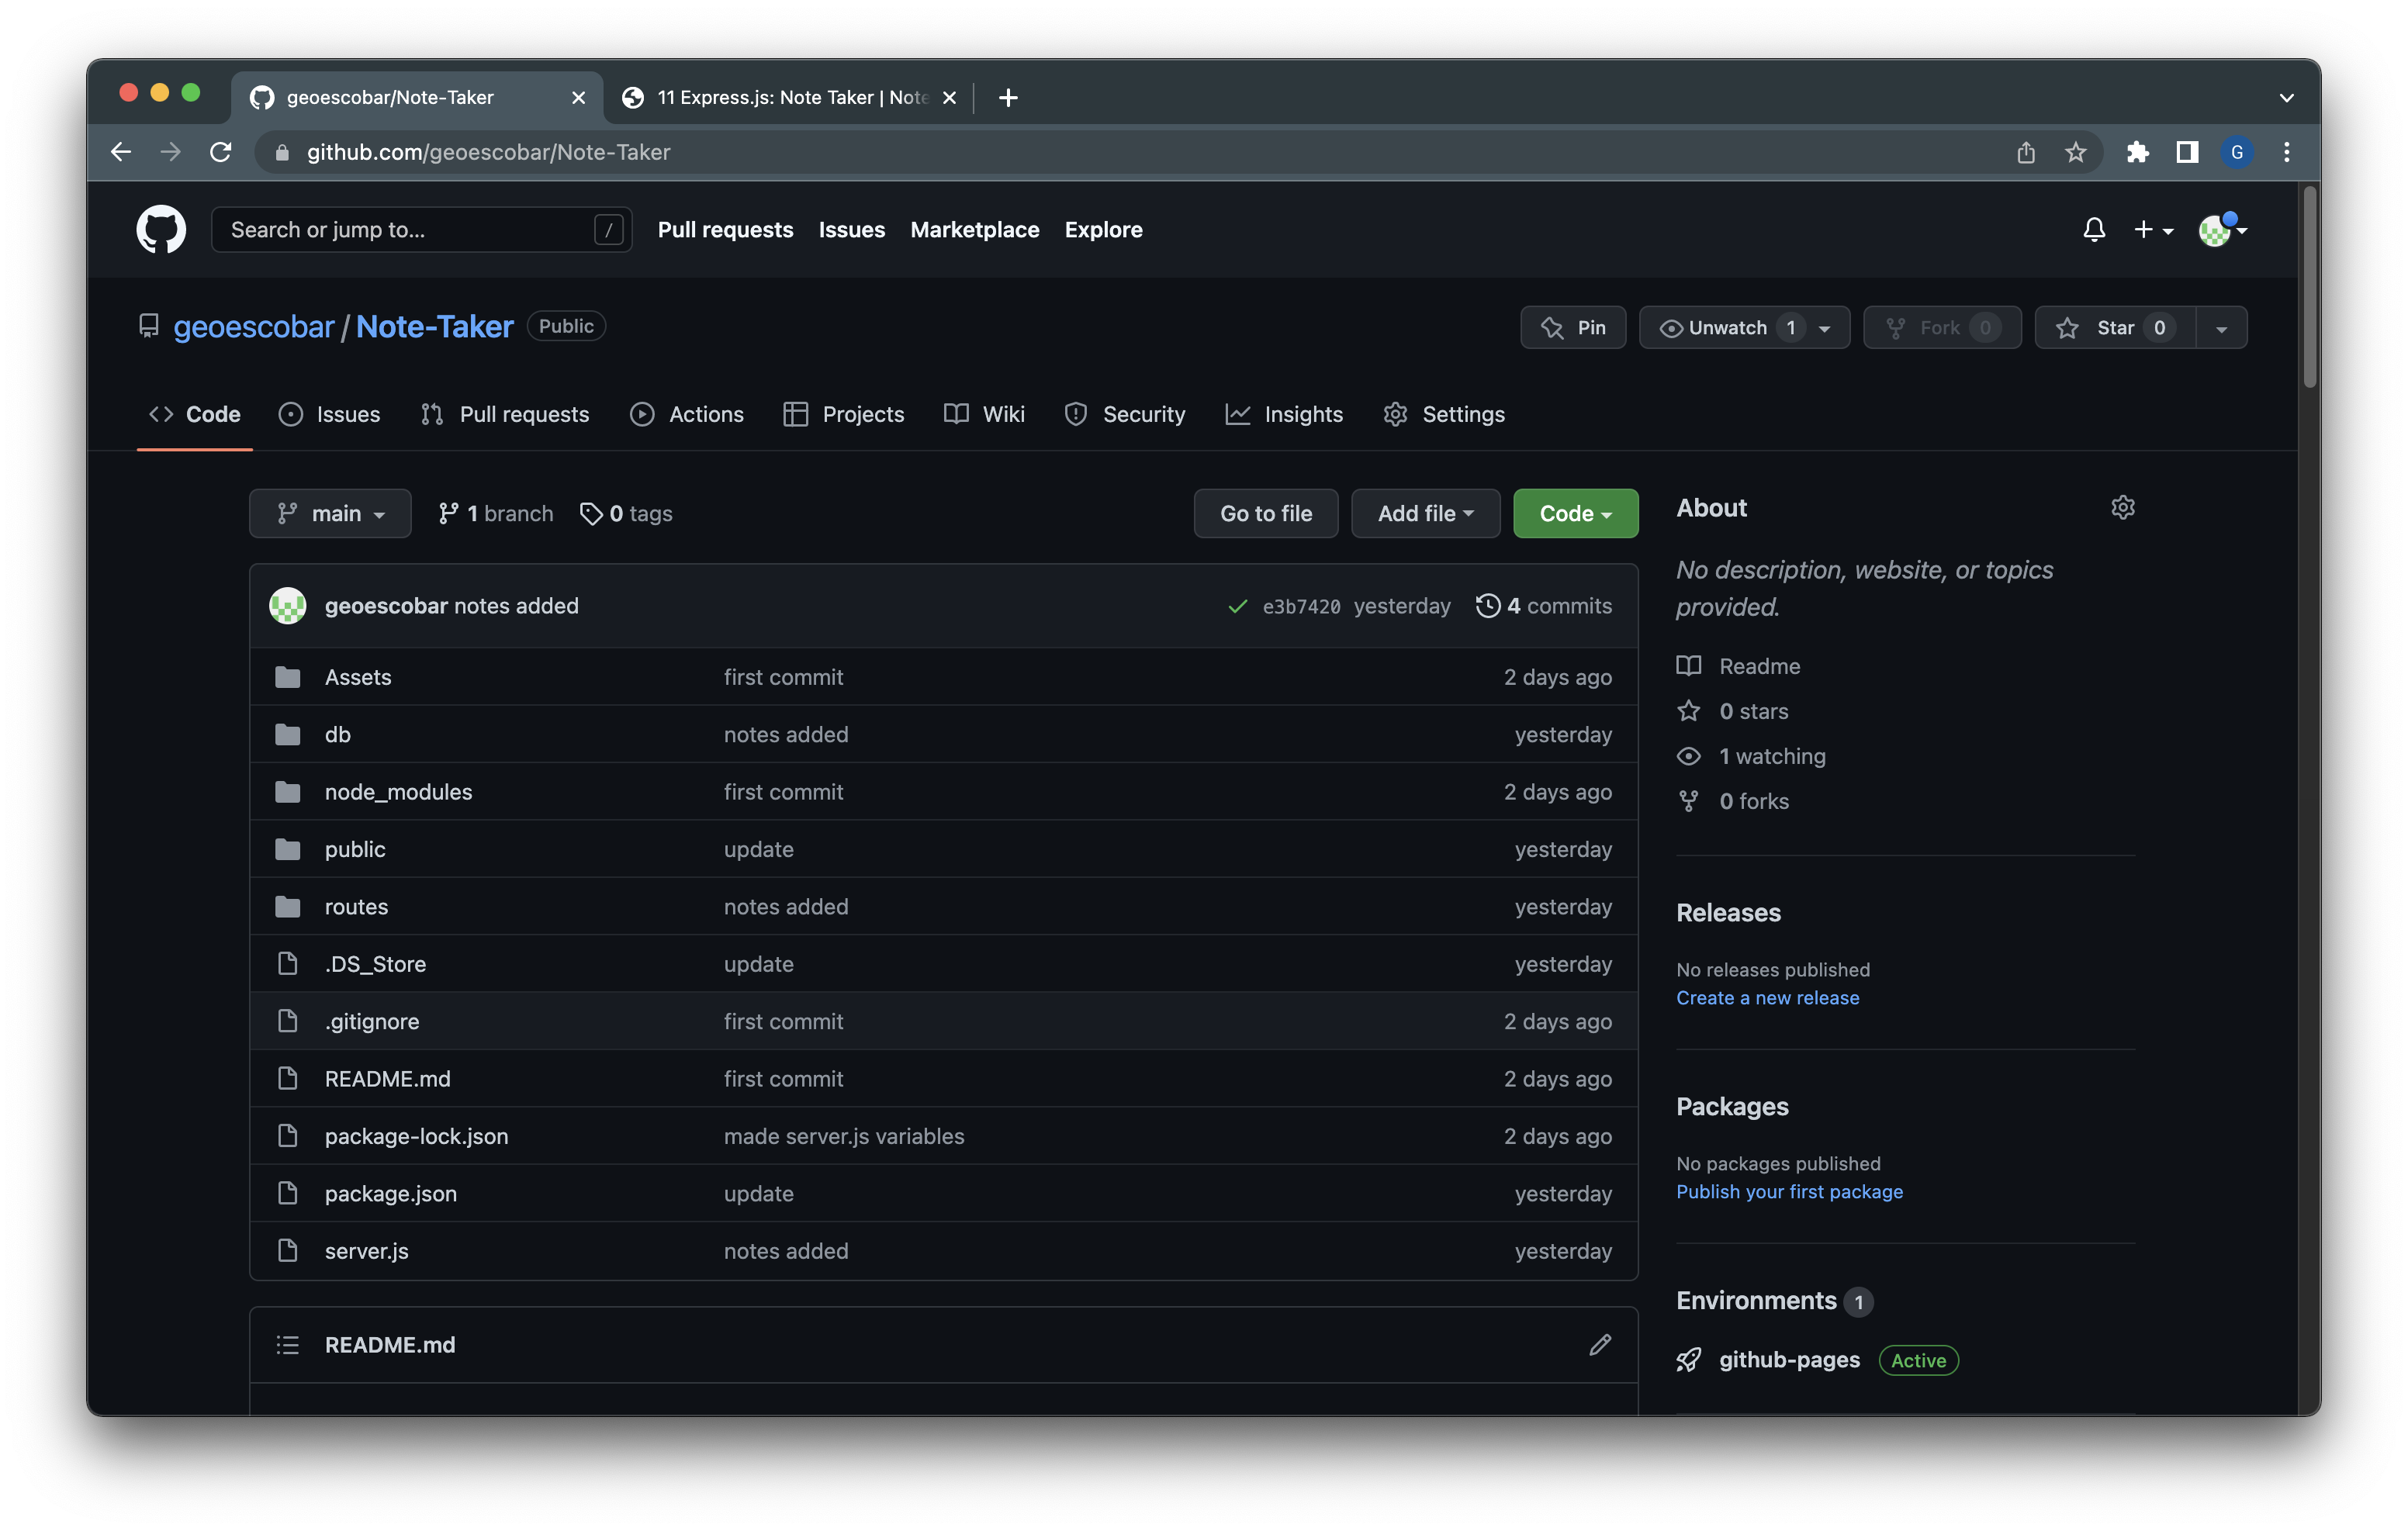Star the Note-Taker repository
The height and width of the screenshot is (1531, 2408).
[2114, 328]
